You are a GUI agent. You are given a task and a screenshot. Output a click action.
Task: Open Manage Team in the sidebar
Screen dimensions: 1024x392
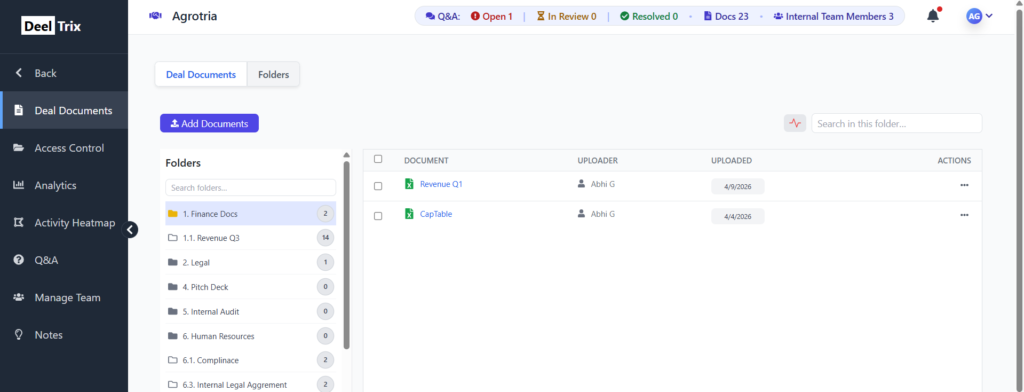pyautogui.click(x=64, y=297)
